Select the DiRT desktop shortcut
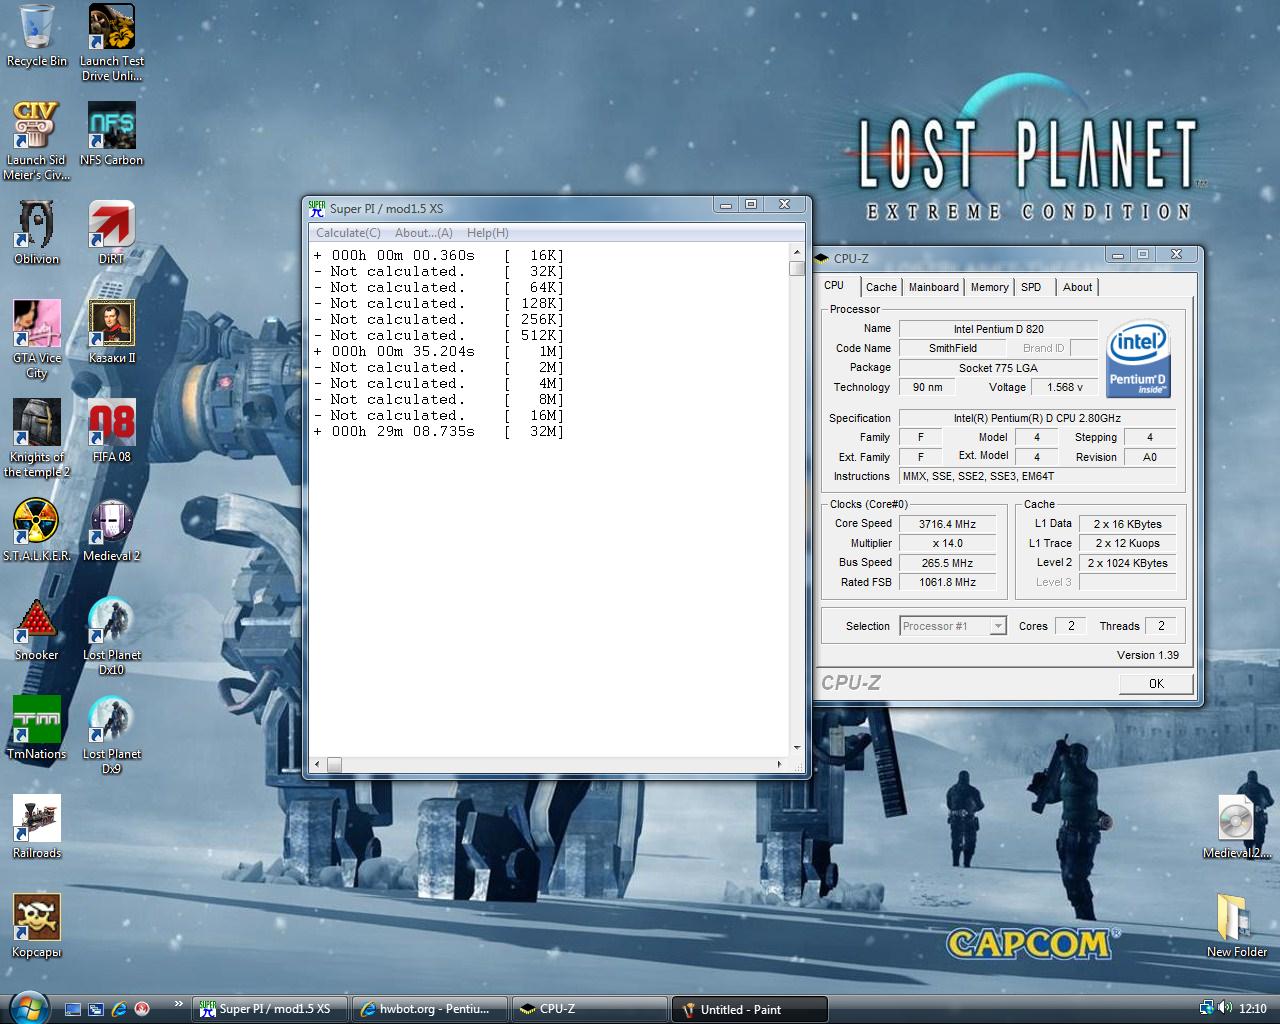 [x=112, y=233]
